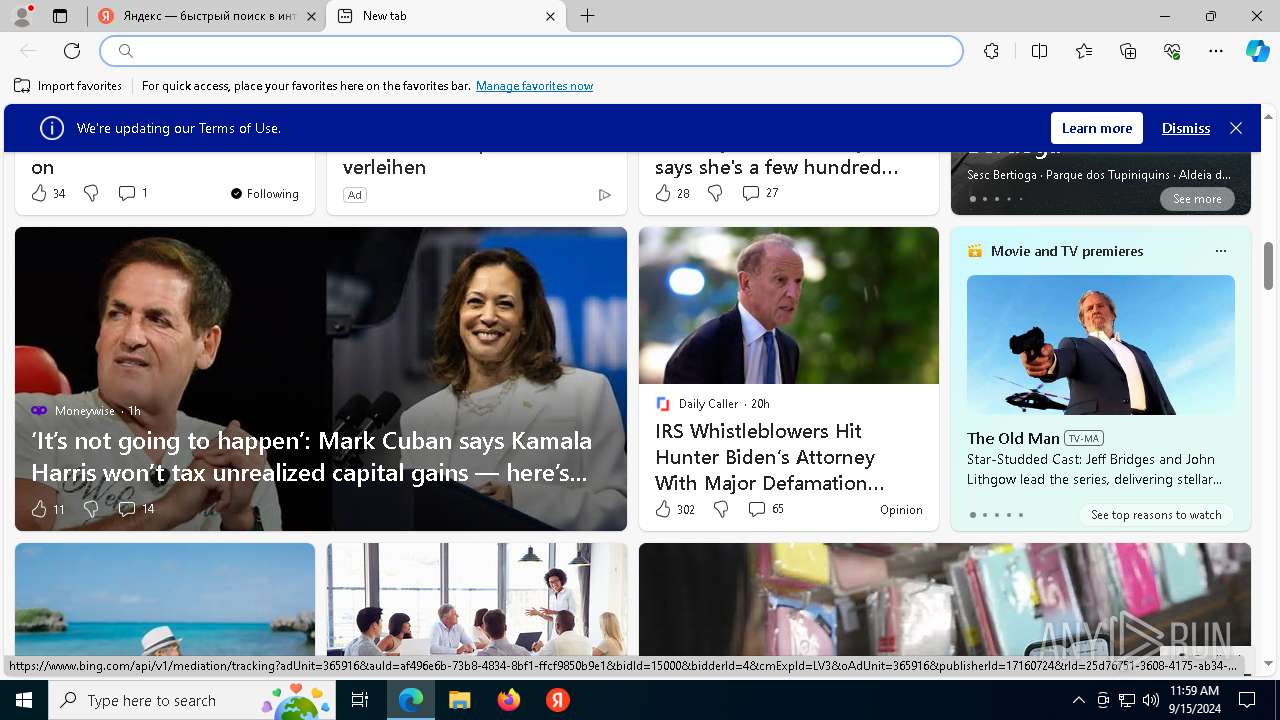Open the office meeting article thumbnail
Viewport: 1280px width, 720px height.
(477, 599)
